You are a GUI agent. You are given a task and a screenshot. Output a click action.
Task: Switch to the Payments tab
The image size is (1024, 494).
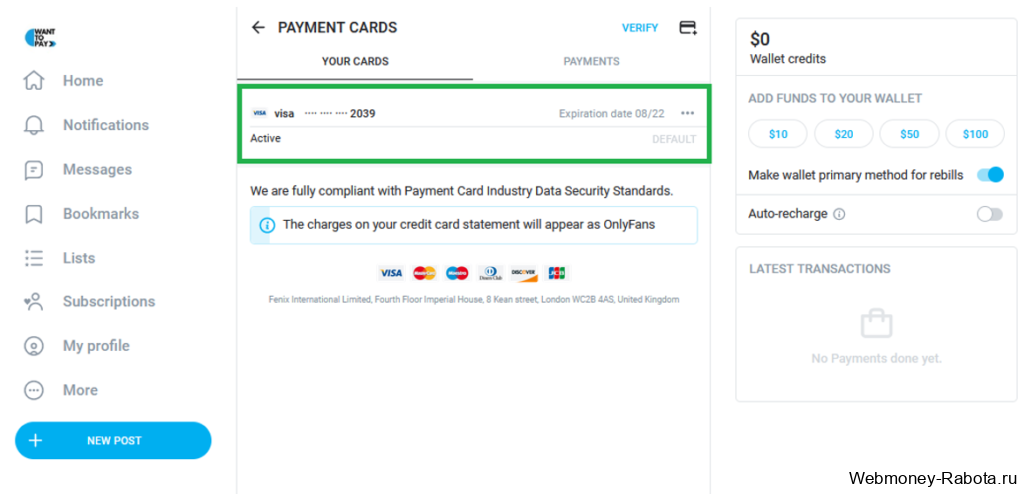click(591, 61)
